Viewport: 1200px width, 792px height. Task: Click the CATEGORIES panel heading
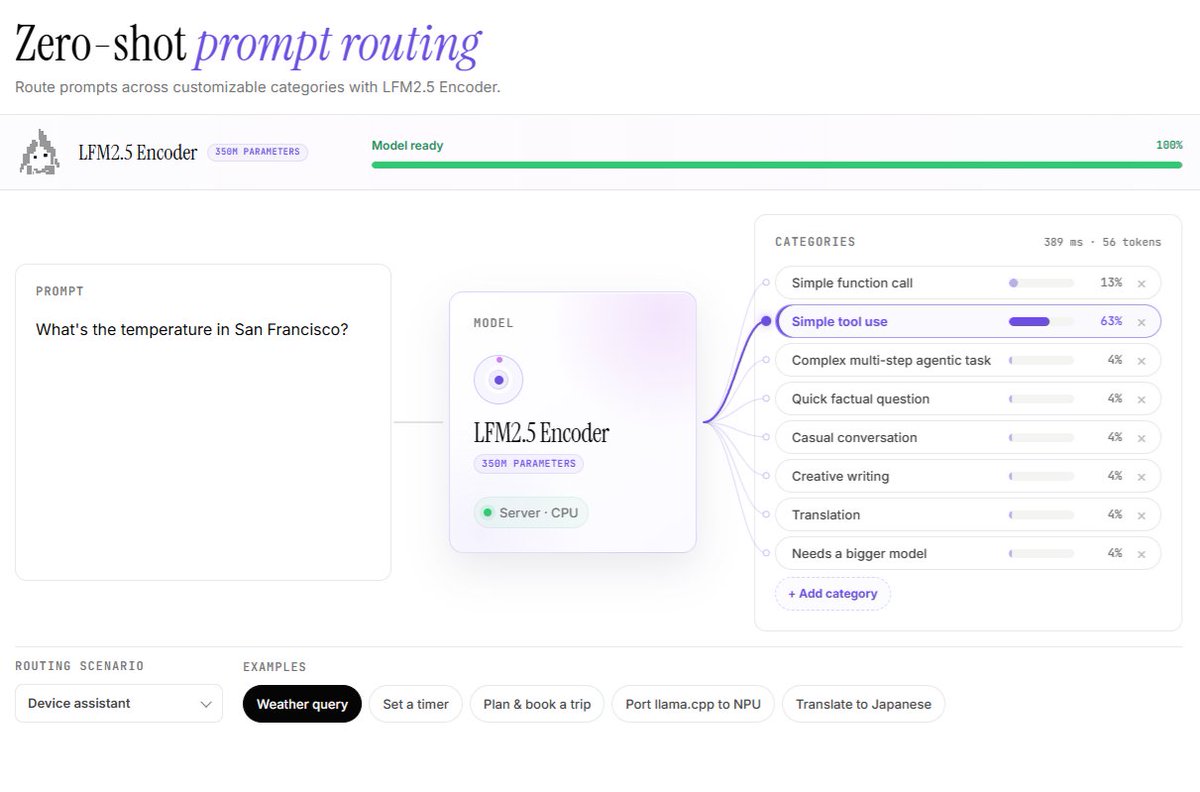pos(815,242)
